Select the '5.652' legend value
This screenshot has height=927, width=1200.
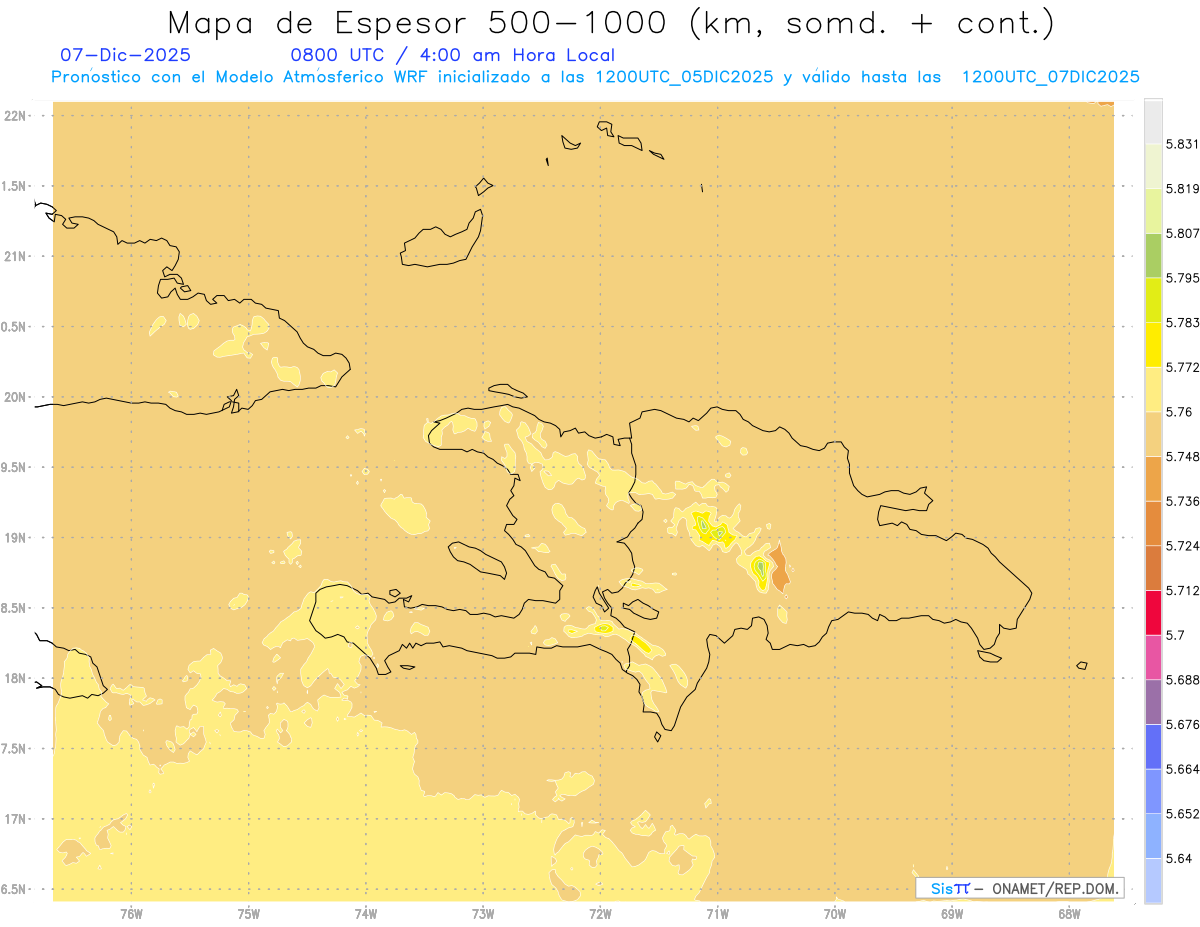(x=1182, y=814)
